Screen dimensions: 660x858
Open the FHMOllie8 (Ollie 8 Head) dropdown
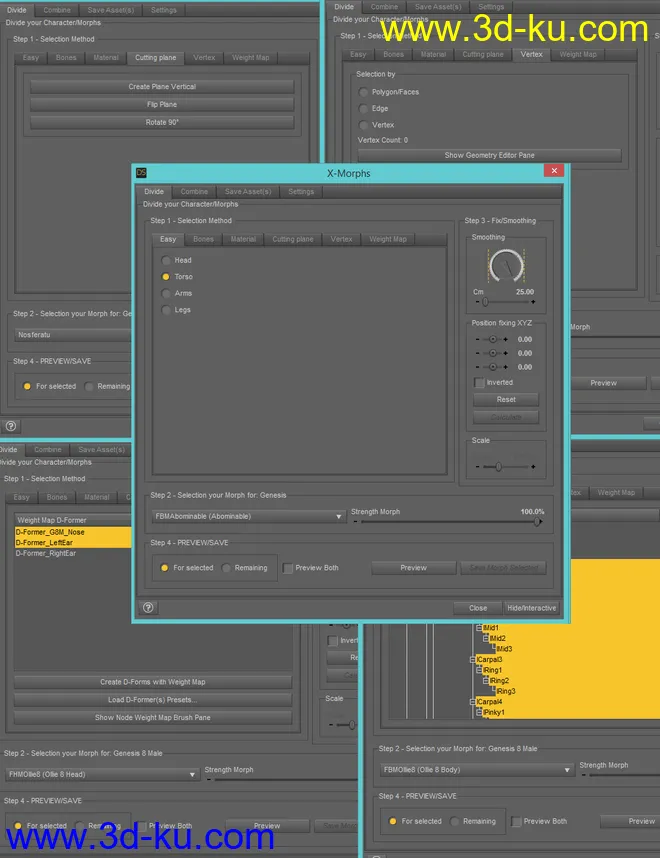click(x=107, y=774)
